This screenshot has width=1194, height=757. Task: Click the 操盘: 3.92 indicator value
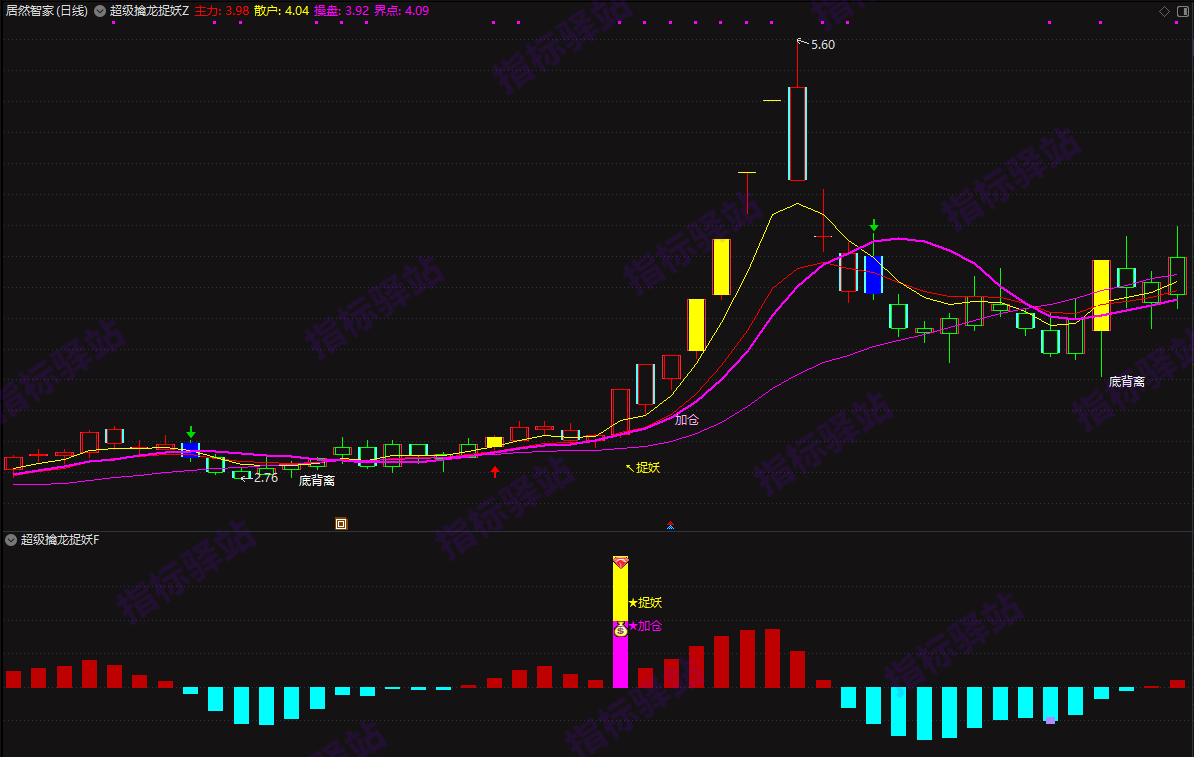tap(341, 11)
